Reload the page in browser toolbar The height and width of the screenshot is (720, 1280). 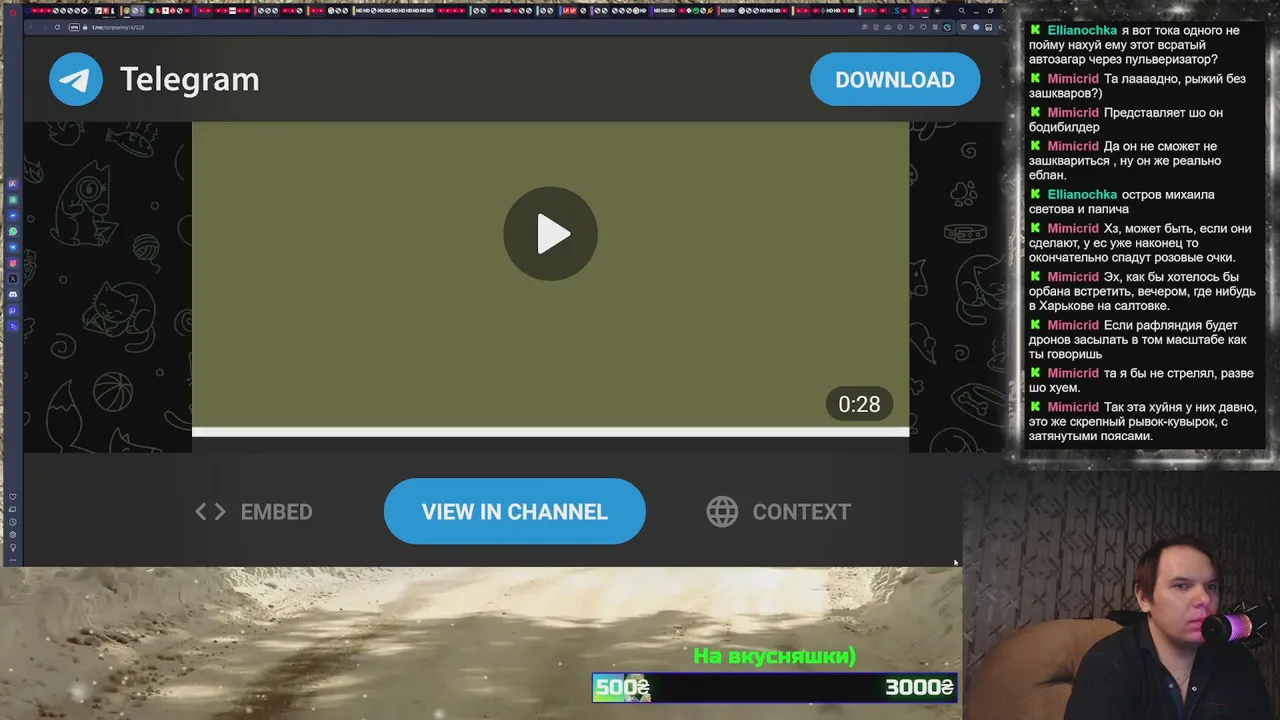tap(57, 27)
